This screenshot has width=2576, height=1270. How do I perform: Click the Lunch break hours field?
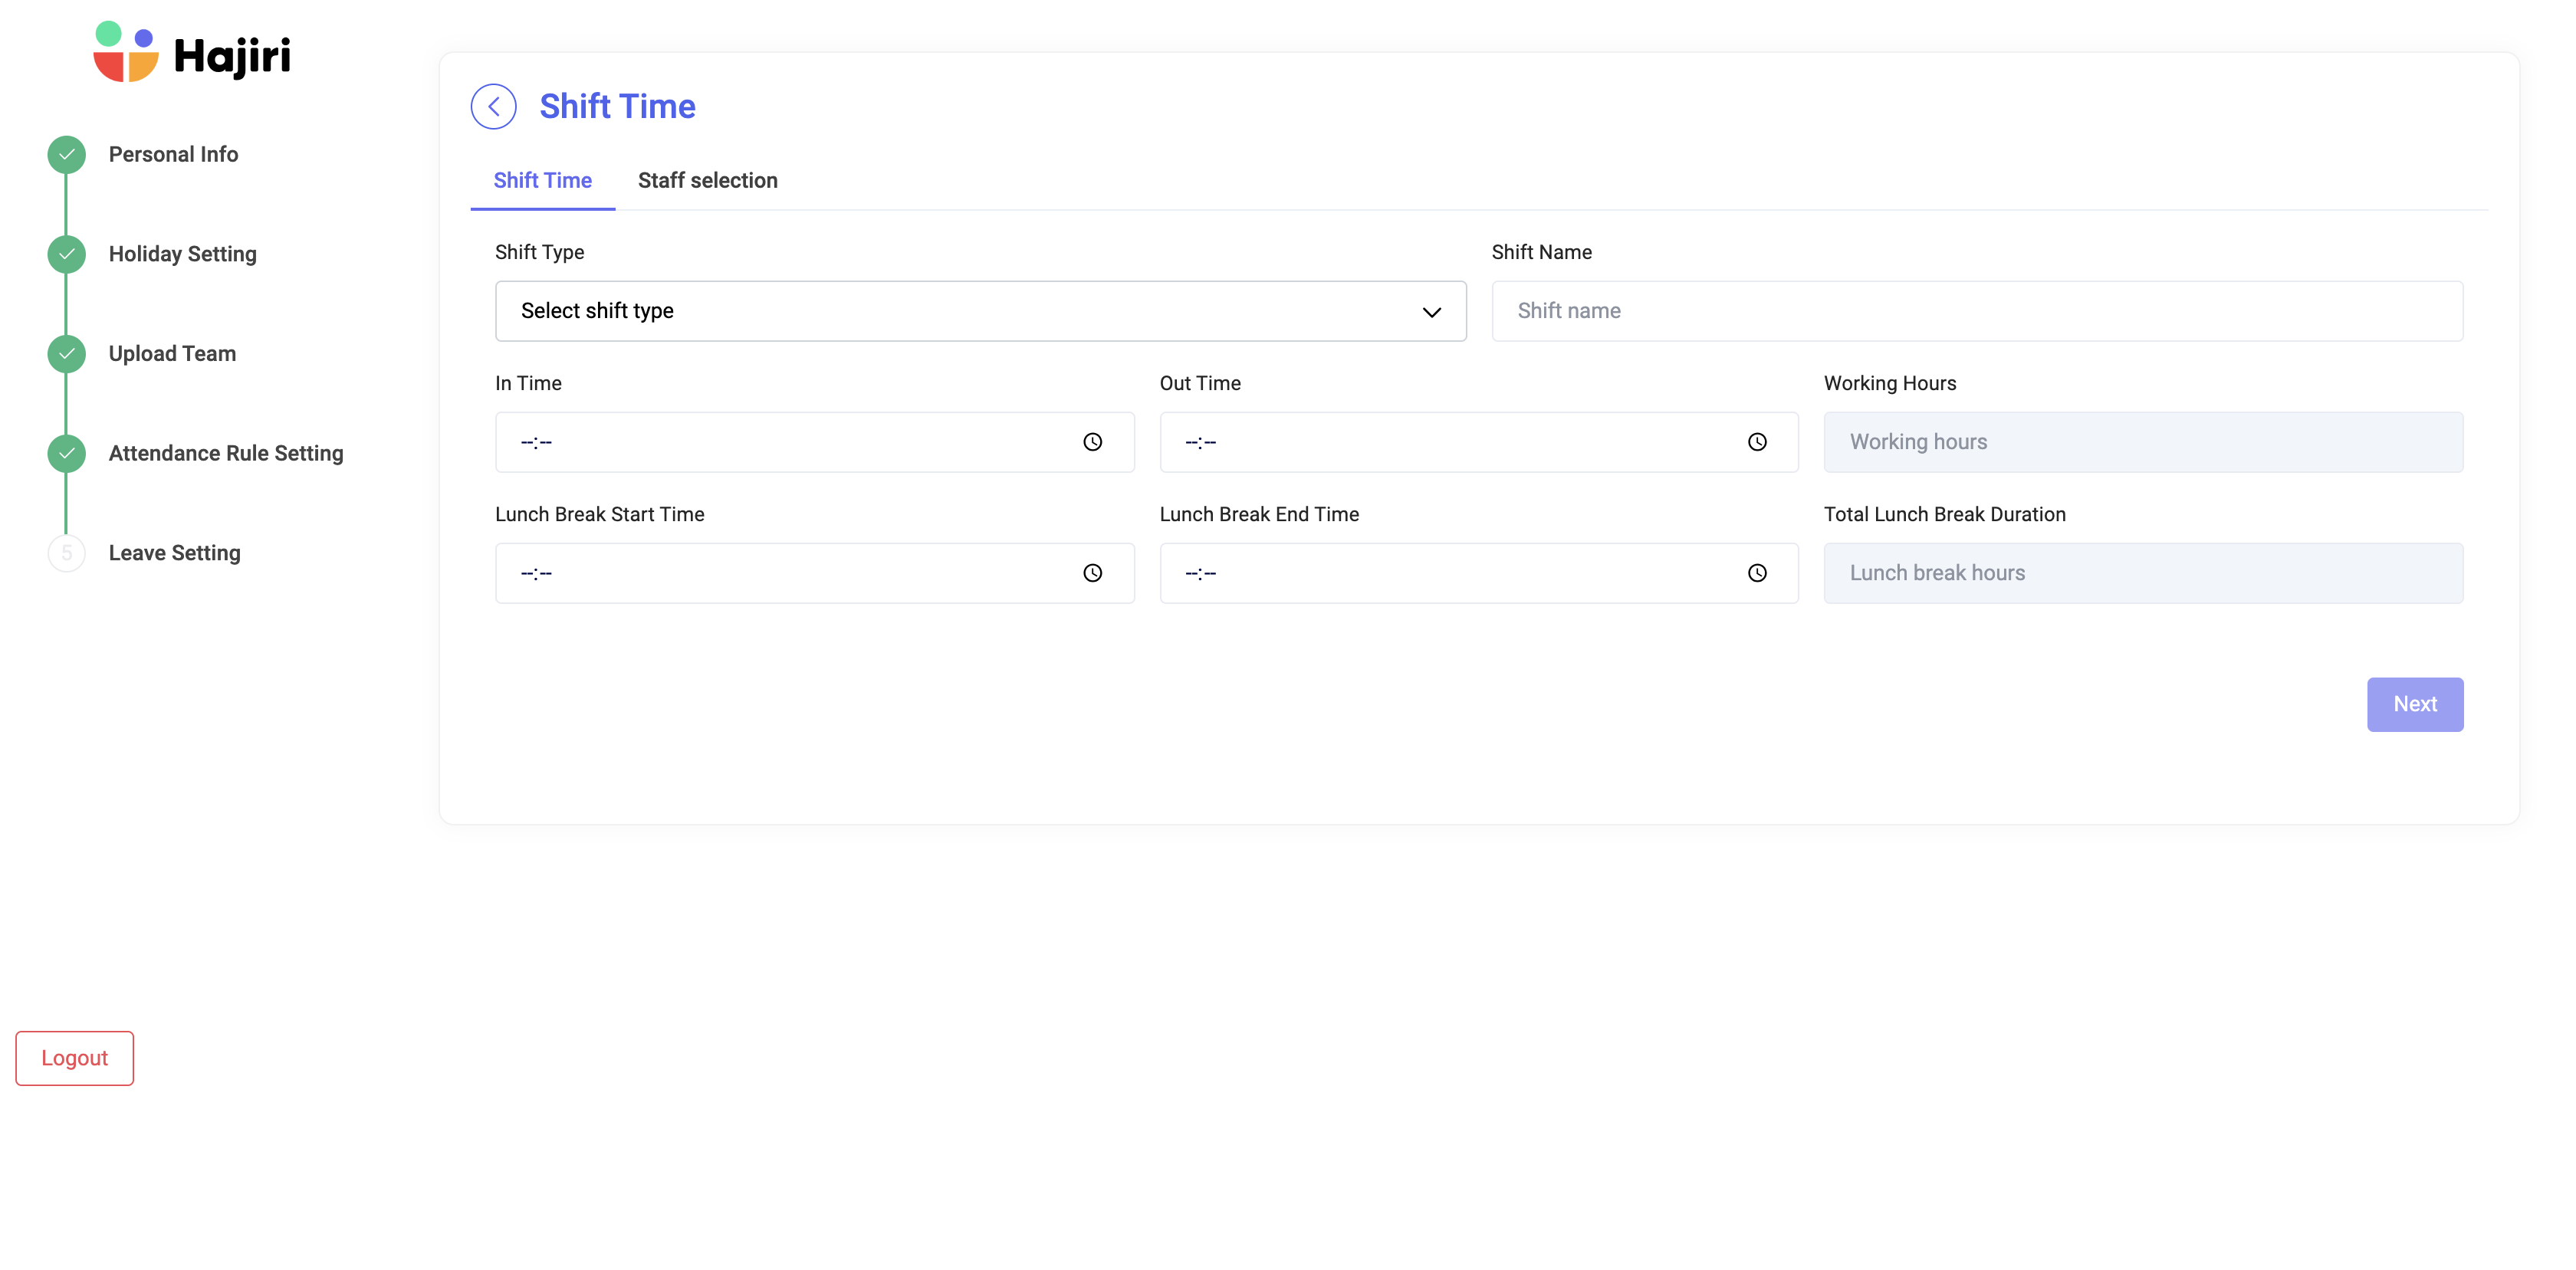point(2143,573)
